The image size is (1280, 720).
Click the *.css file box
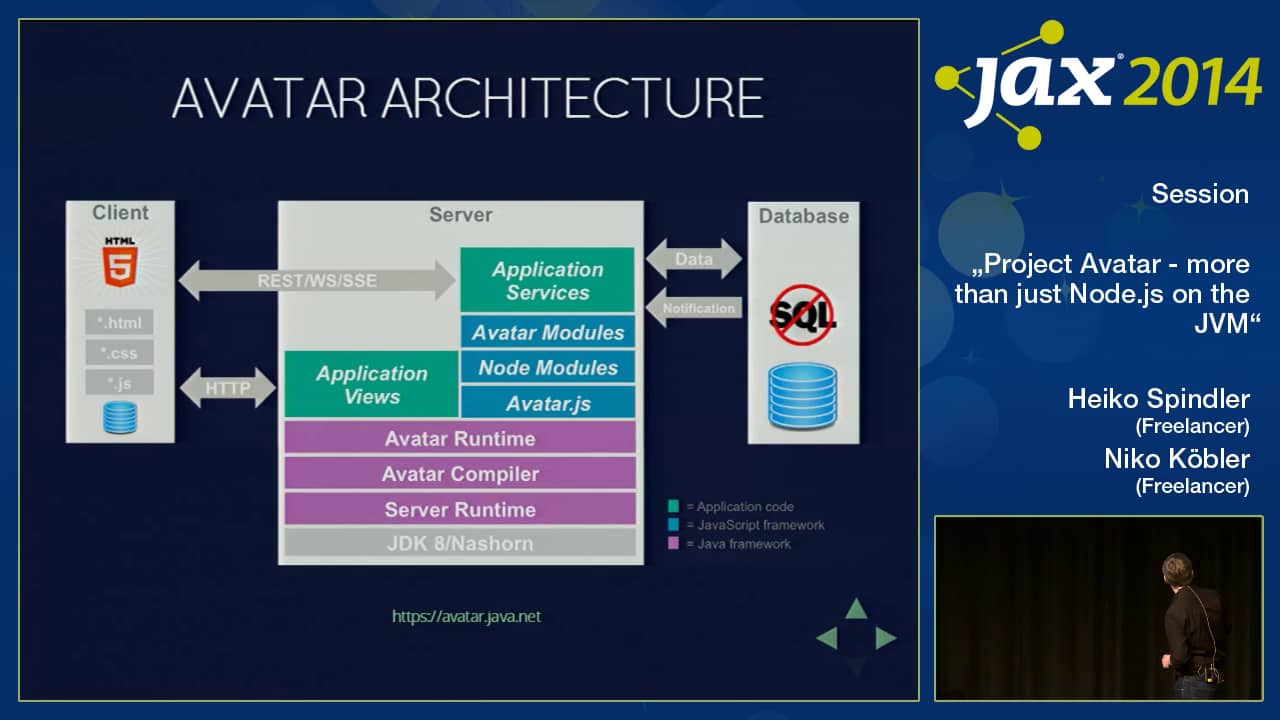tap(119, 352)
